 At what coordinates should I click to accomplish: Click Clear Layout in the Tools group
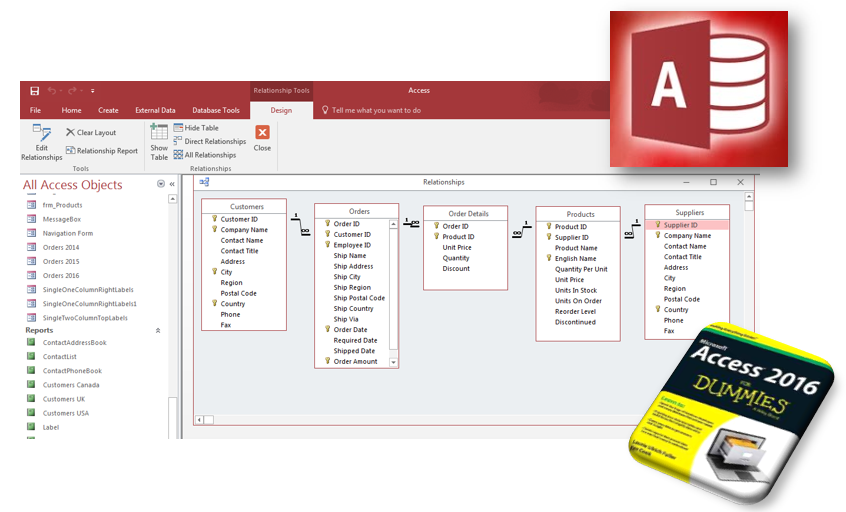[91, 132]
